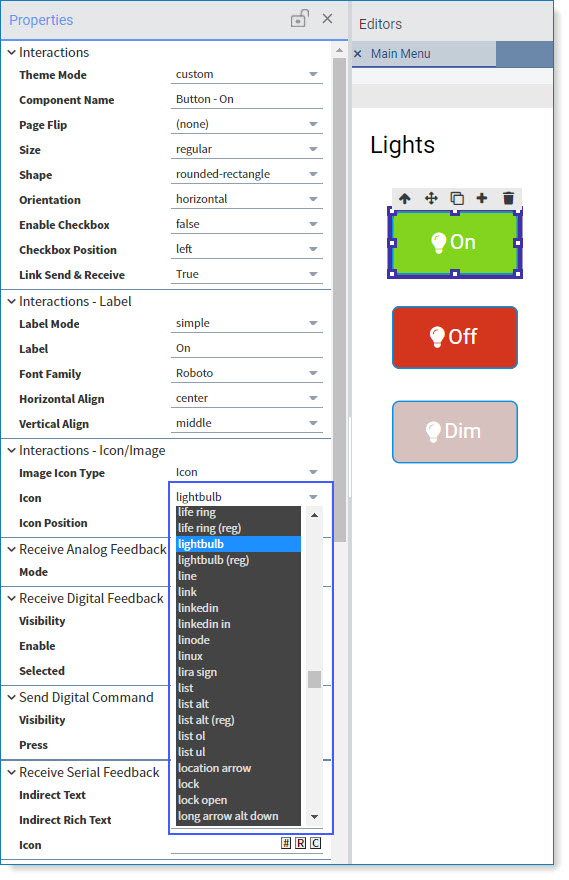Viewport: 569px width, 880px height.
Task: Click the icon list scrollbar thumb
Action: (x=314, y=679)
